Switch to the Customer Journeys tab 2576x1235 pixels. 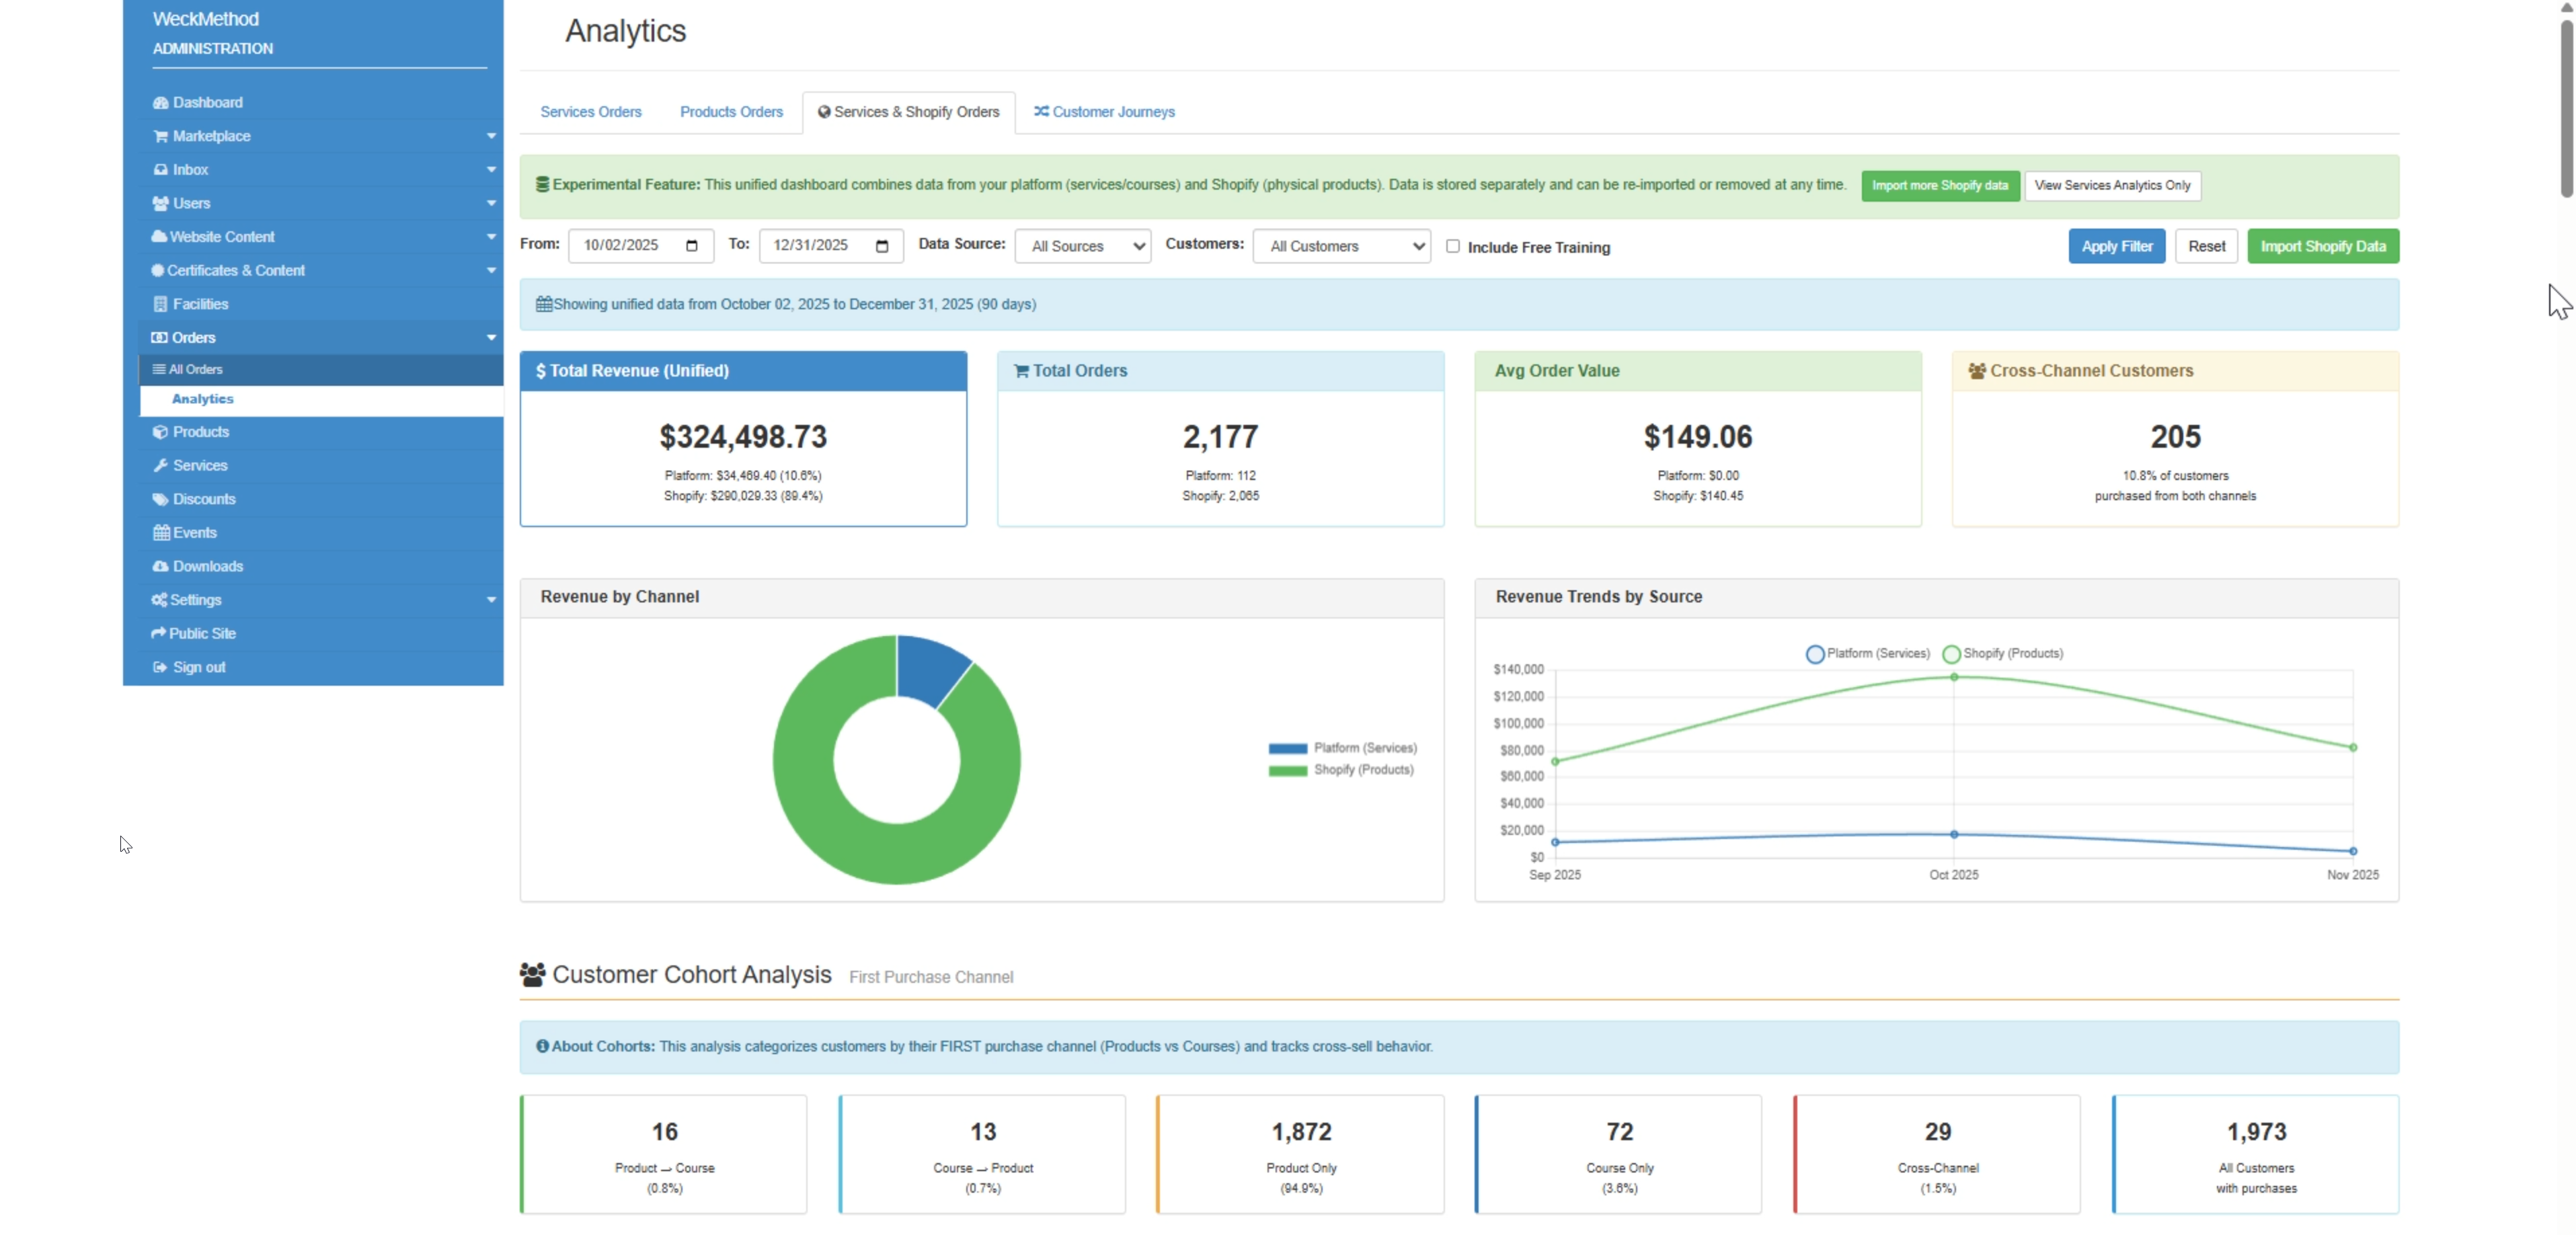1104,112
